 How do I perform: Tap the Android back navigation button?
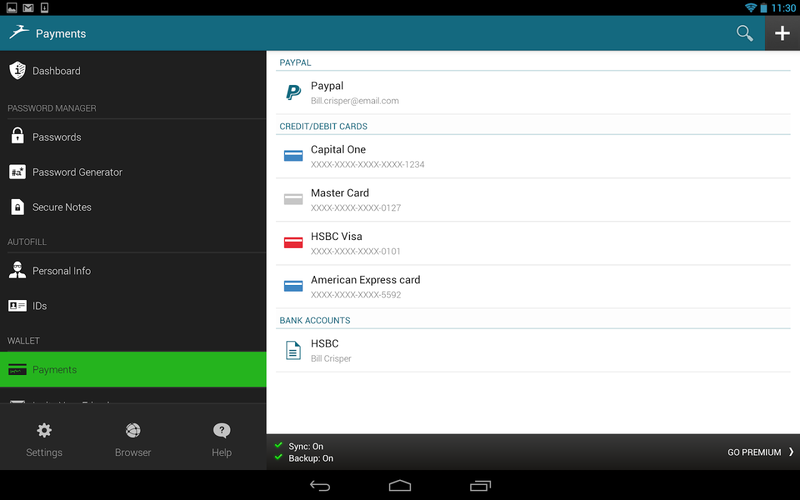[x=320, y=485]
